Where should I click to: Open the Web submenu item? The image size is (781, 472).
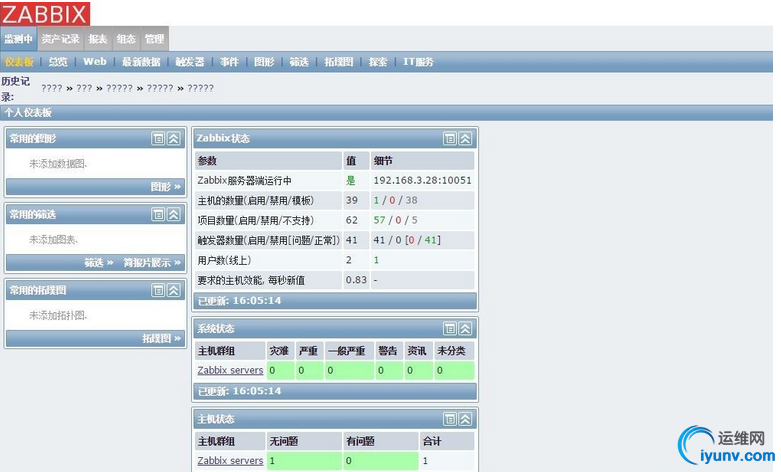pos(95,62)
